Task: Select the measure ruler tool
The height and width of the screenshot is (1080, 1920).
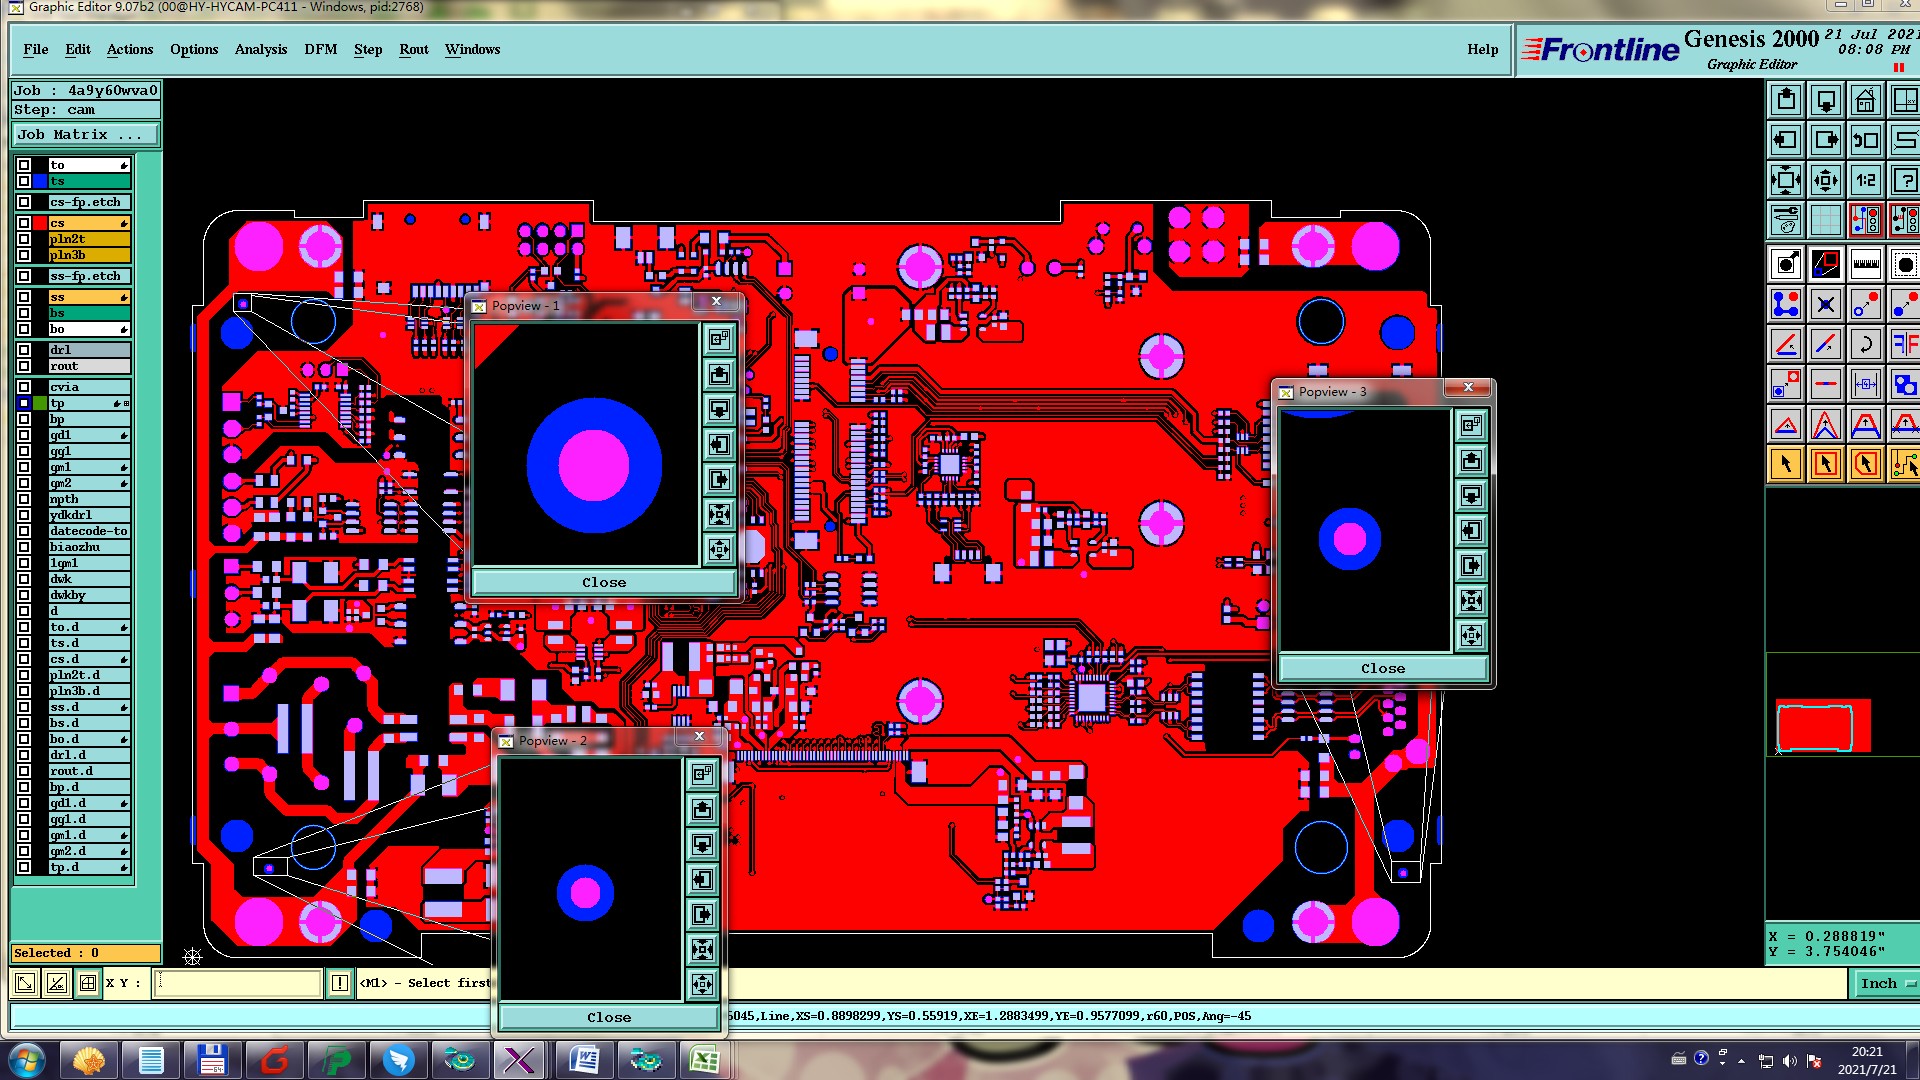Action: tap(1865, 265)
